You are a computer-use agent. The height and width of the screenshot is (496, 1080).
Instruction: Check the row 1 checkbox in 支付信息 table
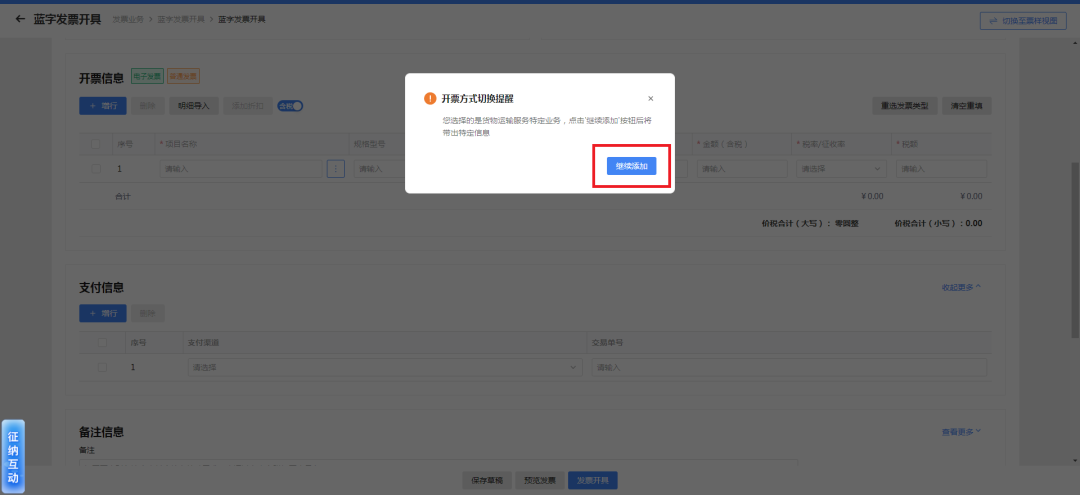click(102, 367)
